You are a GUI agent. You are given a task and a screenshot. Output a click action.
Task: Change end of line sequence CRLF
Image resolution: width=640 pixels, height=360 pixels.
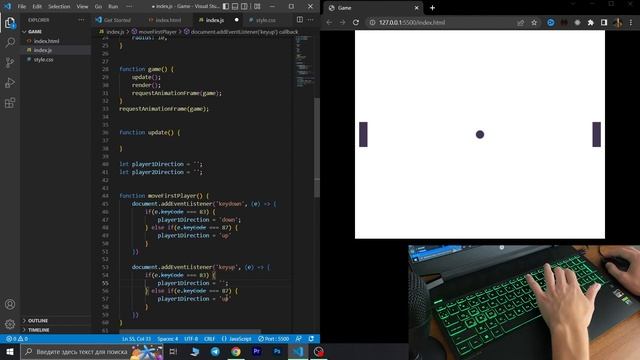click(x=209, y=339)
